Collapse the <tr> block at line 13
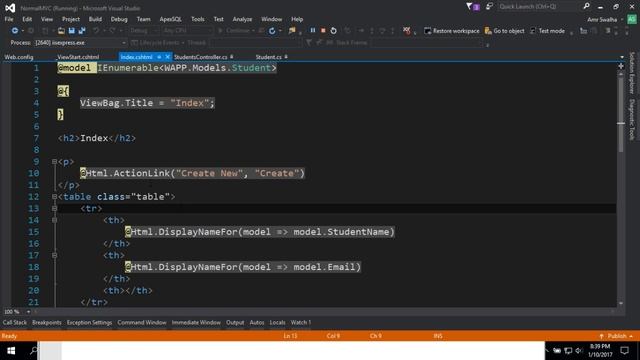 click(54, 209)
